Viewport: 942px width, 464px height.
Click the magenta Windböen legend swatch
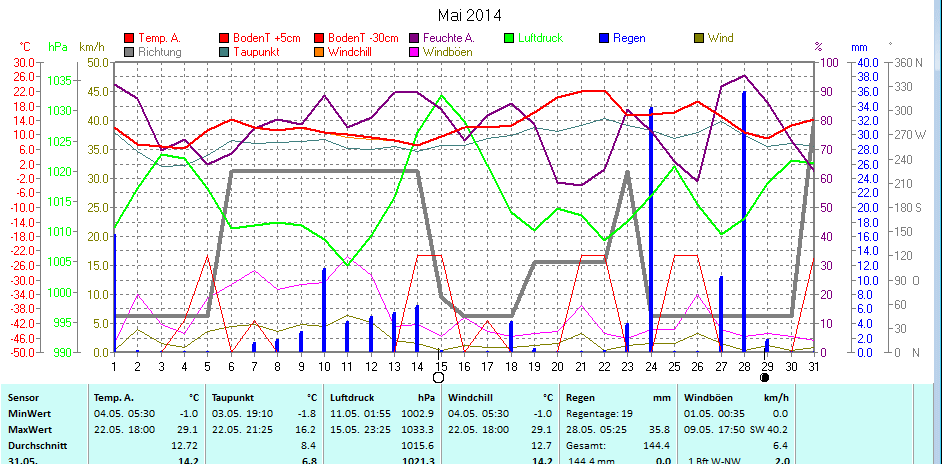[x=414, y=52]
